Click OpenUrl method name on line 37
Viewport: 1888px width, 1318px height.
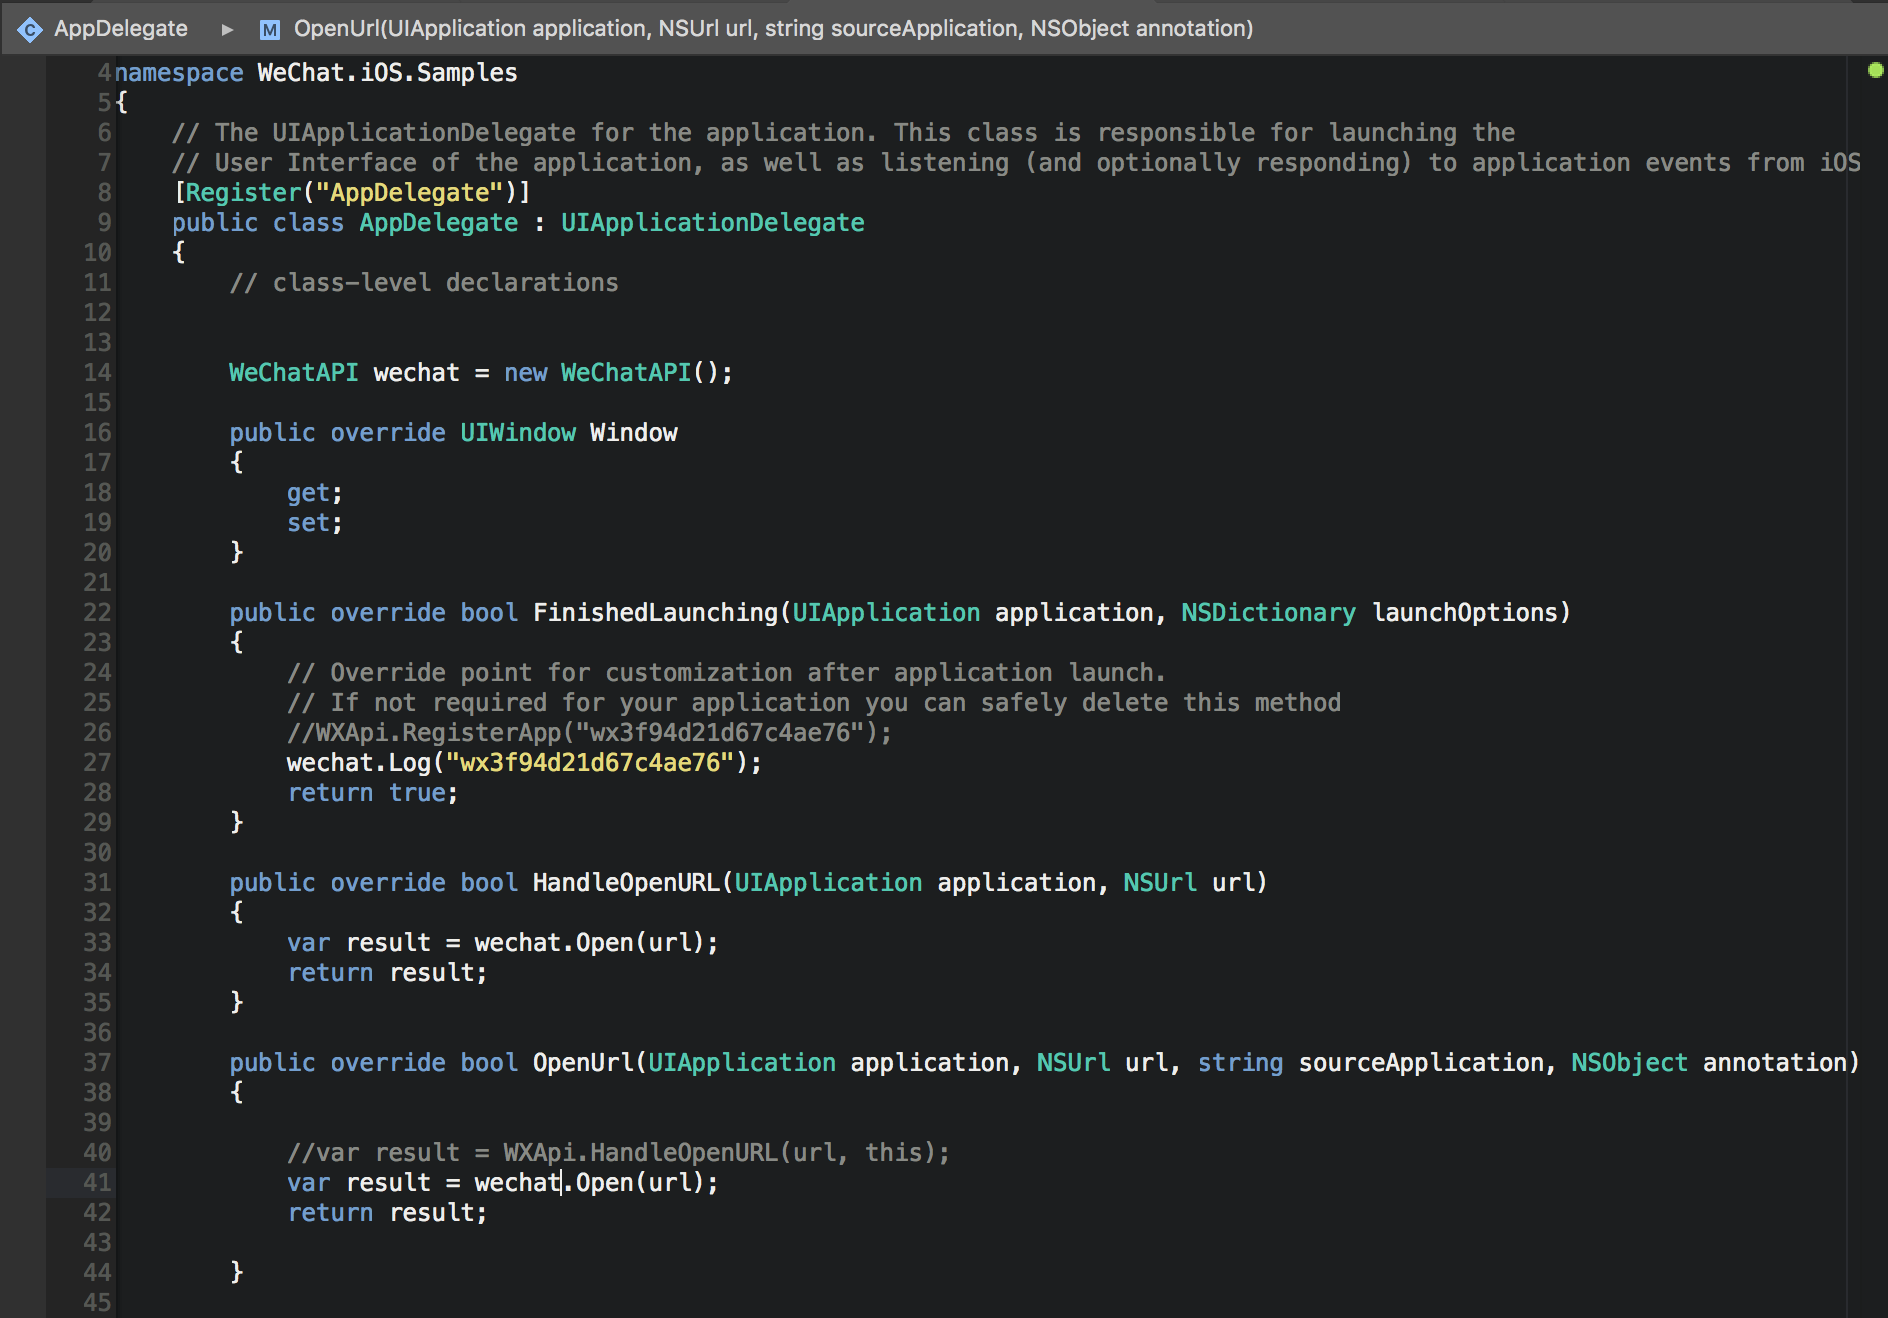[583, 1063]
